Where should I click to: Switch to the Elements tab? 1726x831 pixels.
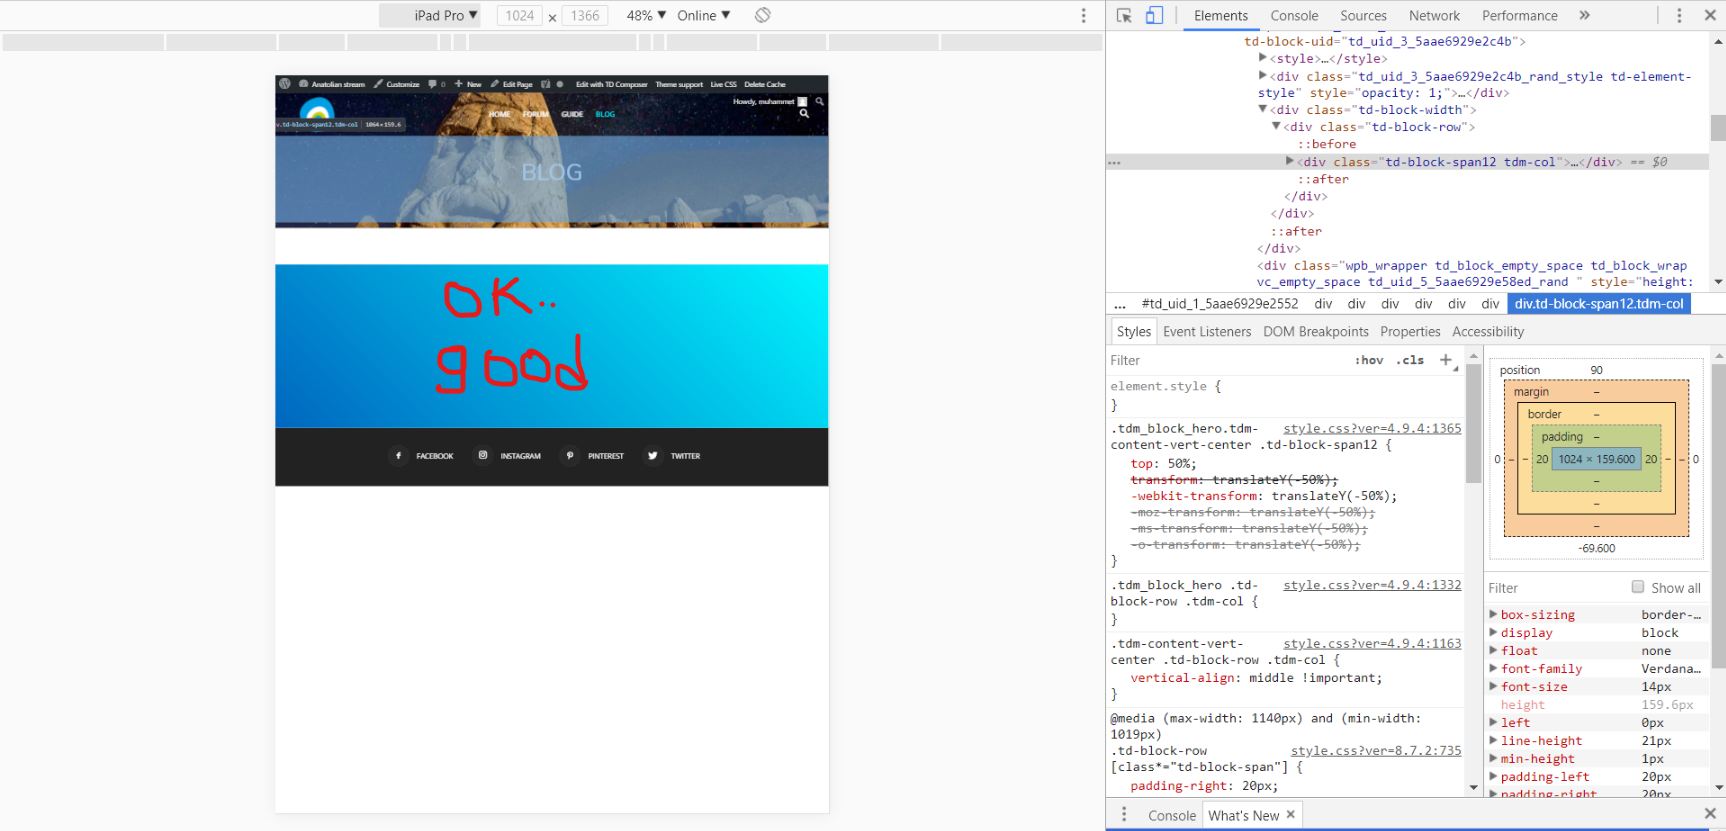coord(1220,15)
